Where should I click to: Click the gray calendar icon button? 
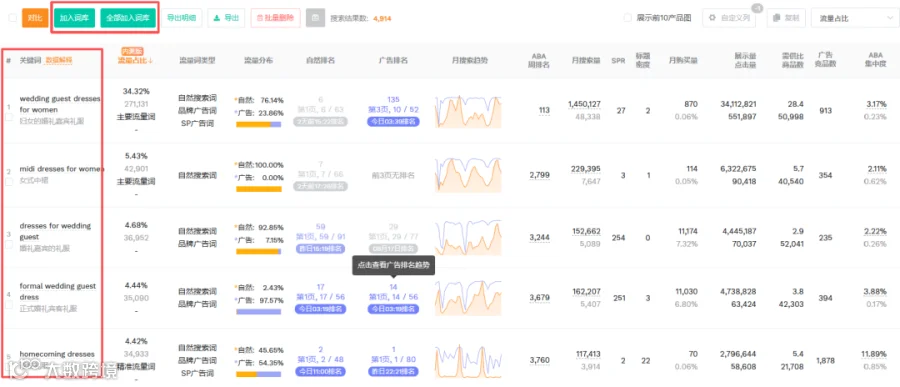click(315, 18)
